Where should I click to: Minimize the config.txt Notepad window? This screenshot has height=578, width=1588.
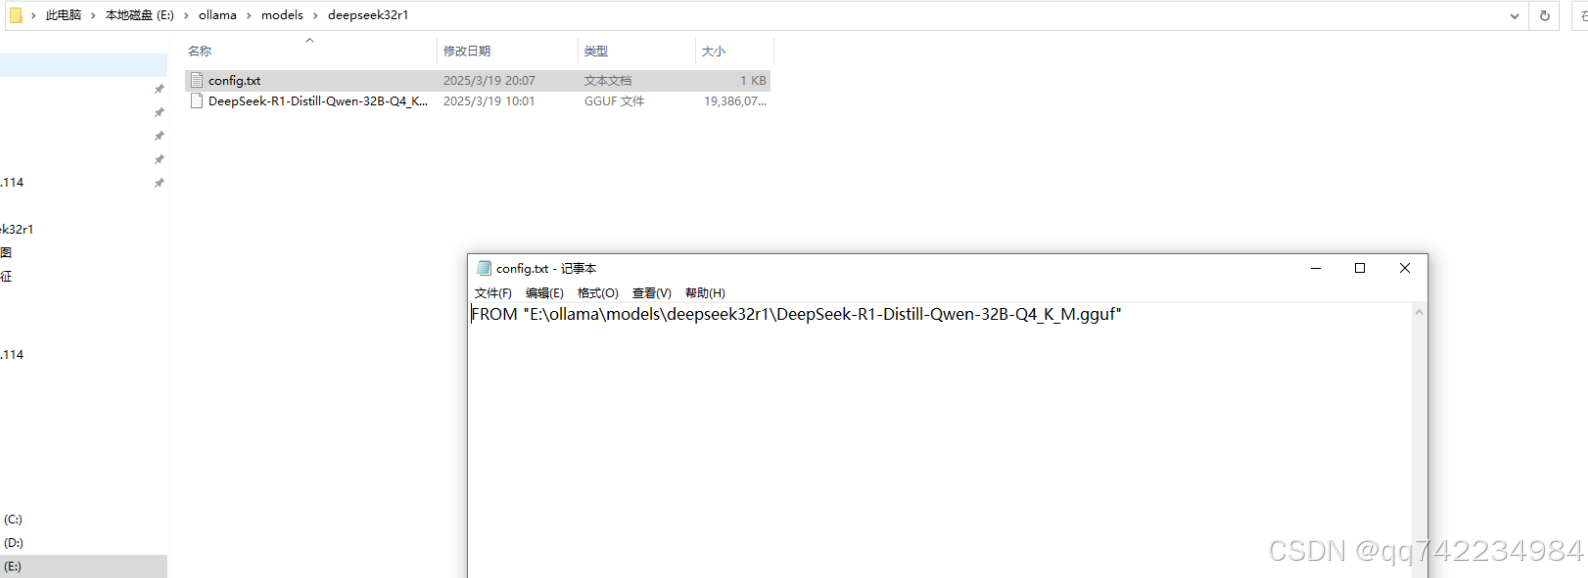pos(1315,268)
